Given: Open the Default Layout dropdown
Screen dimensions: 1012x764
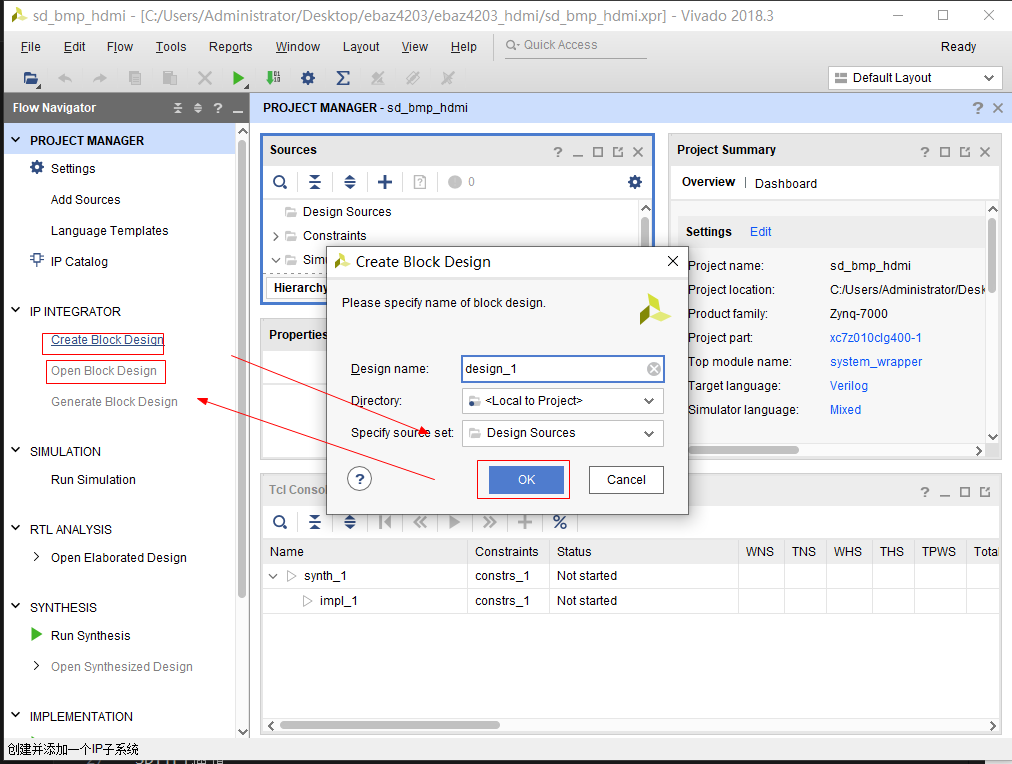Looking at the screenshot, I should [915, 78].
